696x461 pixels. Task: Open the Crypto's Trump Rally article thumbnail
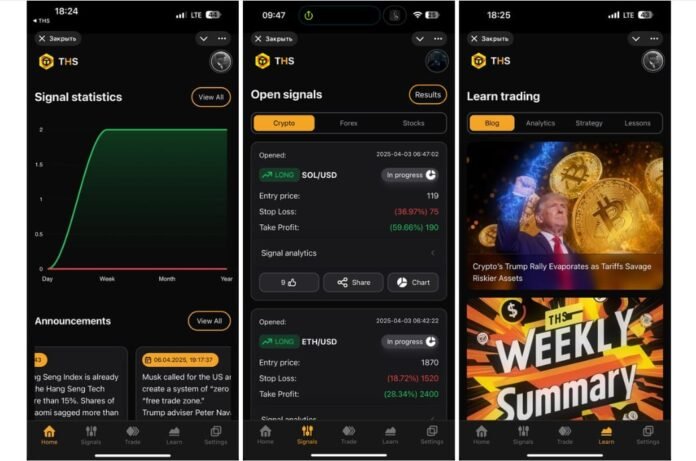click(x=565, y=216)
